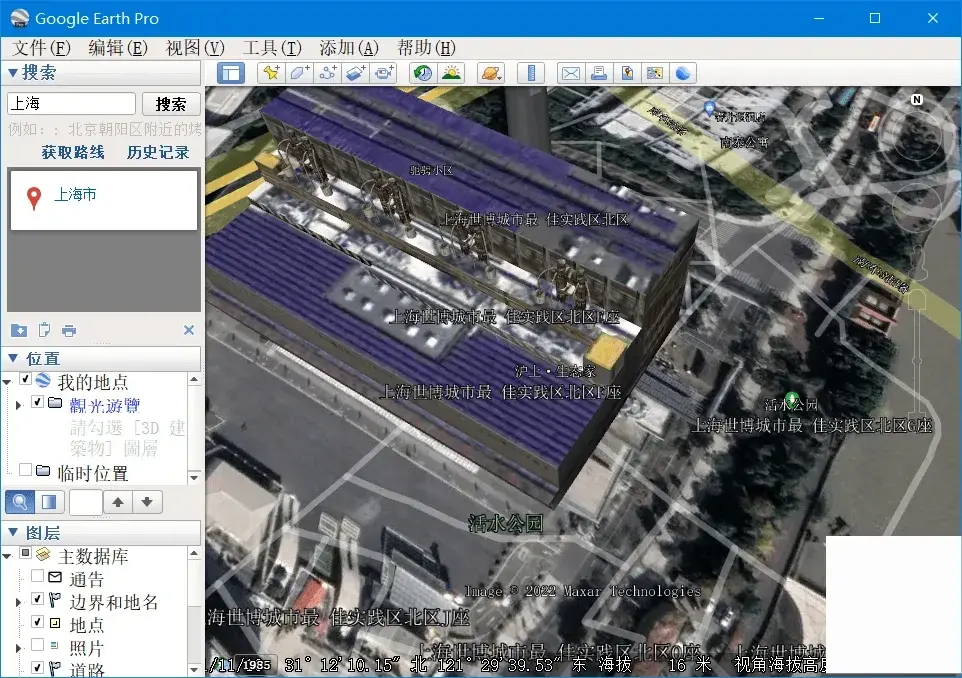The width and height of the screenshot is (962, 678).
Task: Collapse the 我的地点 tree node
Action: [x=7, y=382]
